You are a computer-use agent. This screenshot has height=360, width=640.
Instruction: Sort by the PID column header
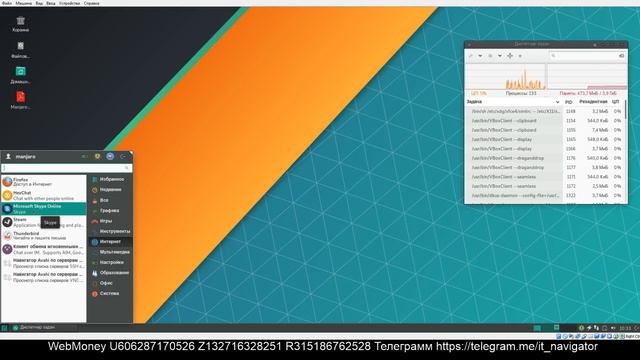click(569, 102)
